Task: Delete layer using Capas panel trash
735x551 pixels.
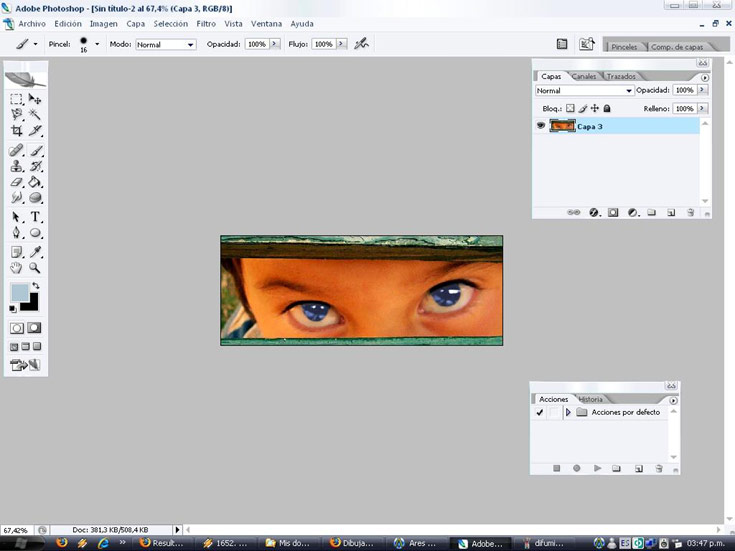Action: [690, 212]
